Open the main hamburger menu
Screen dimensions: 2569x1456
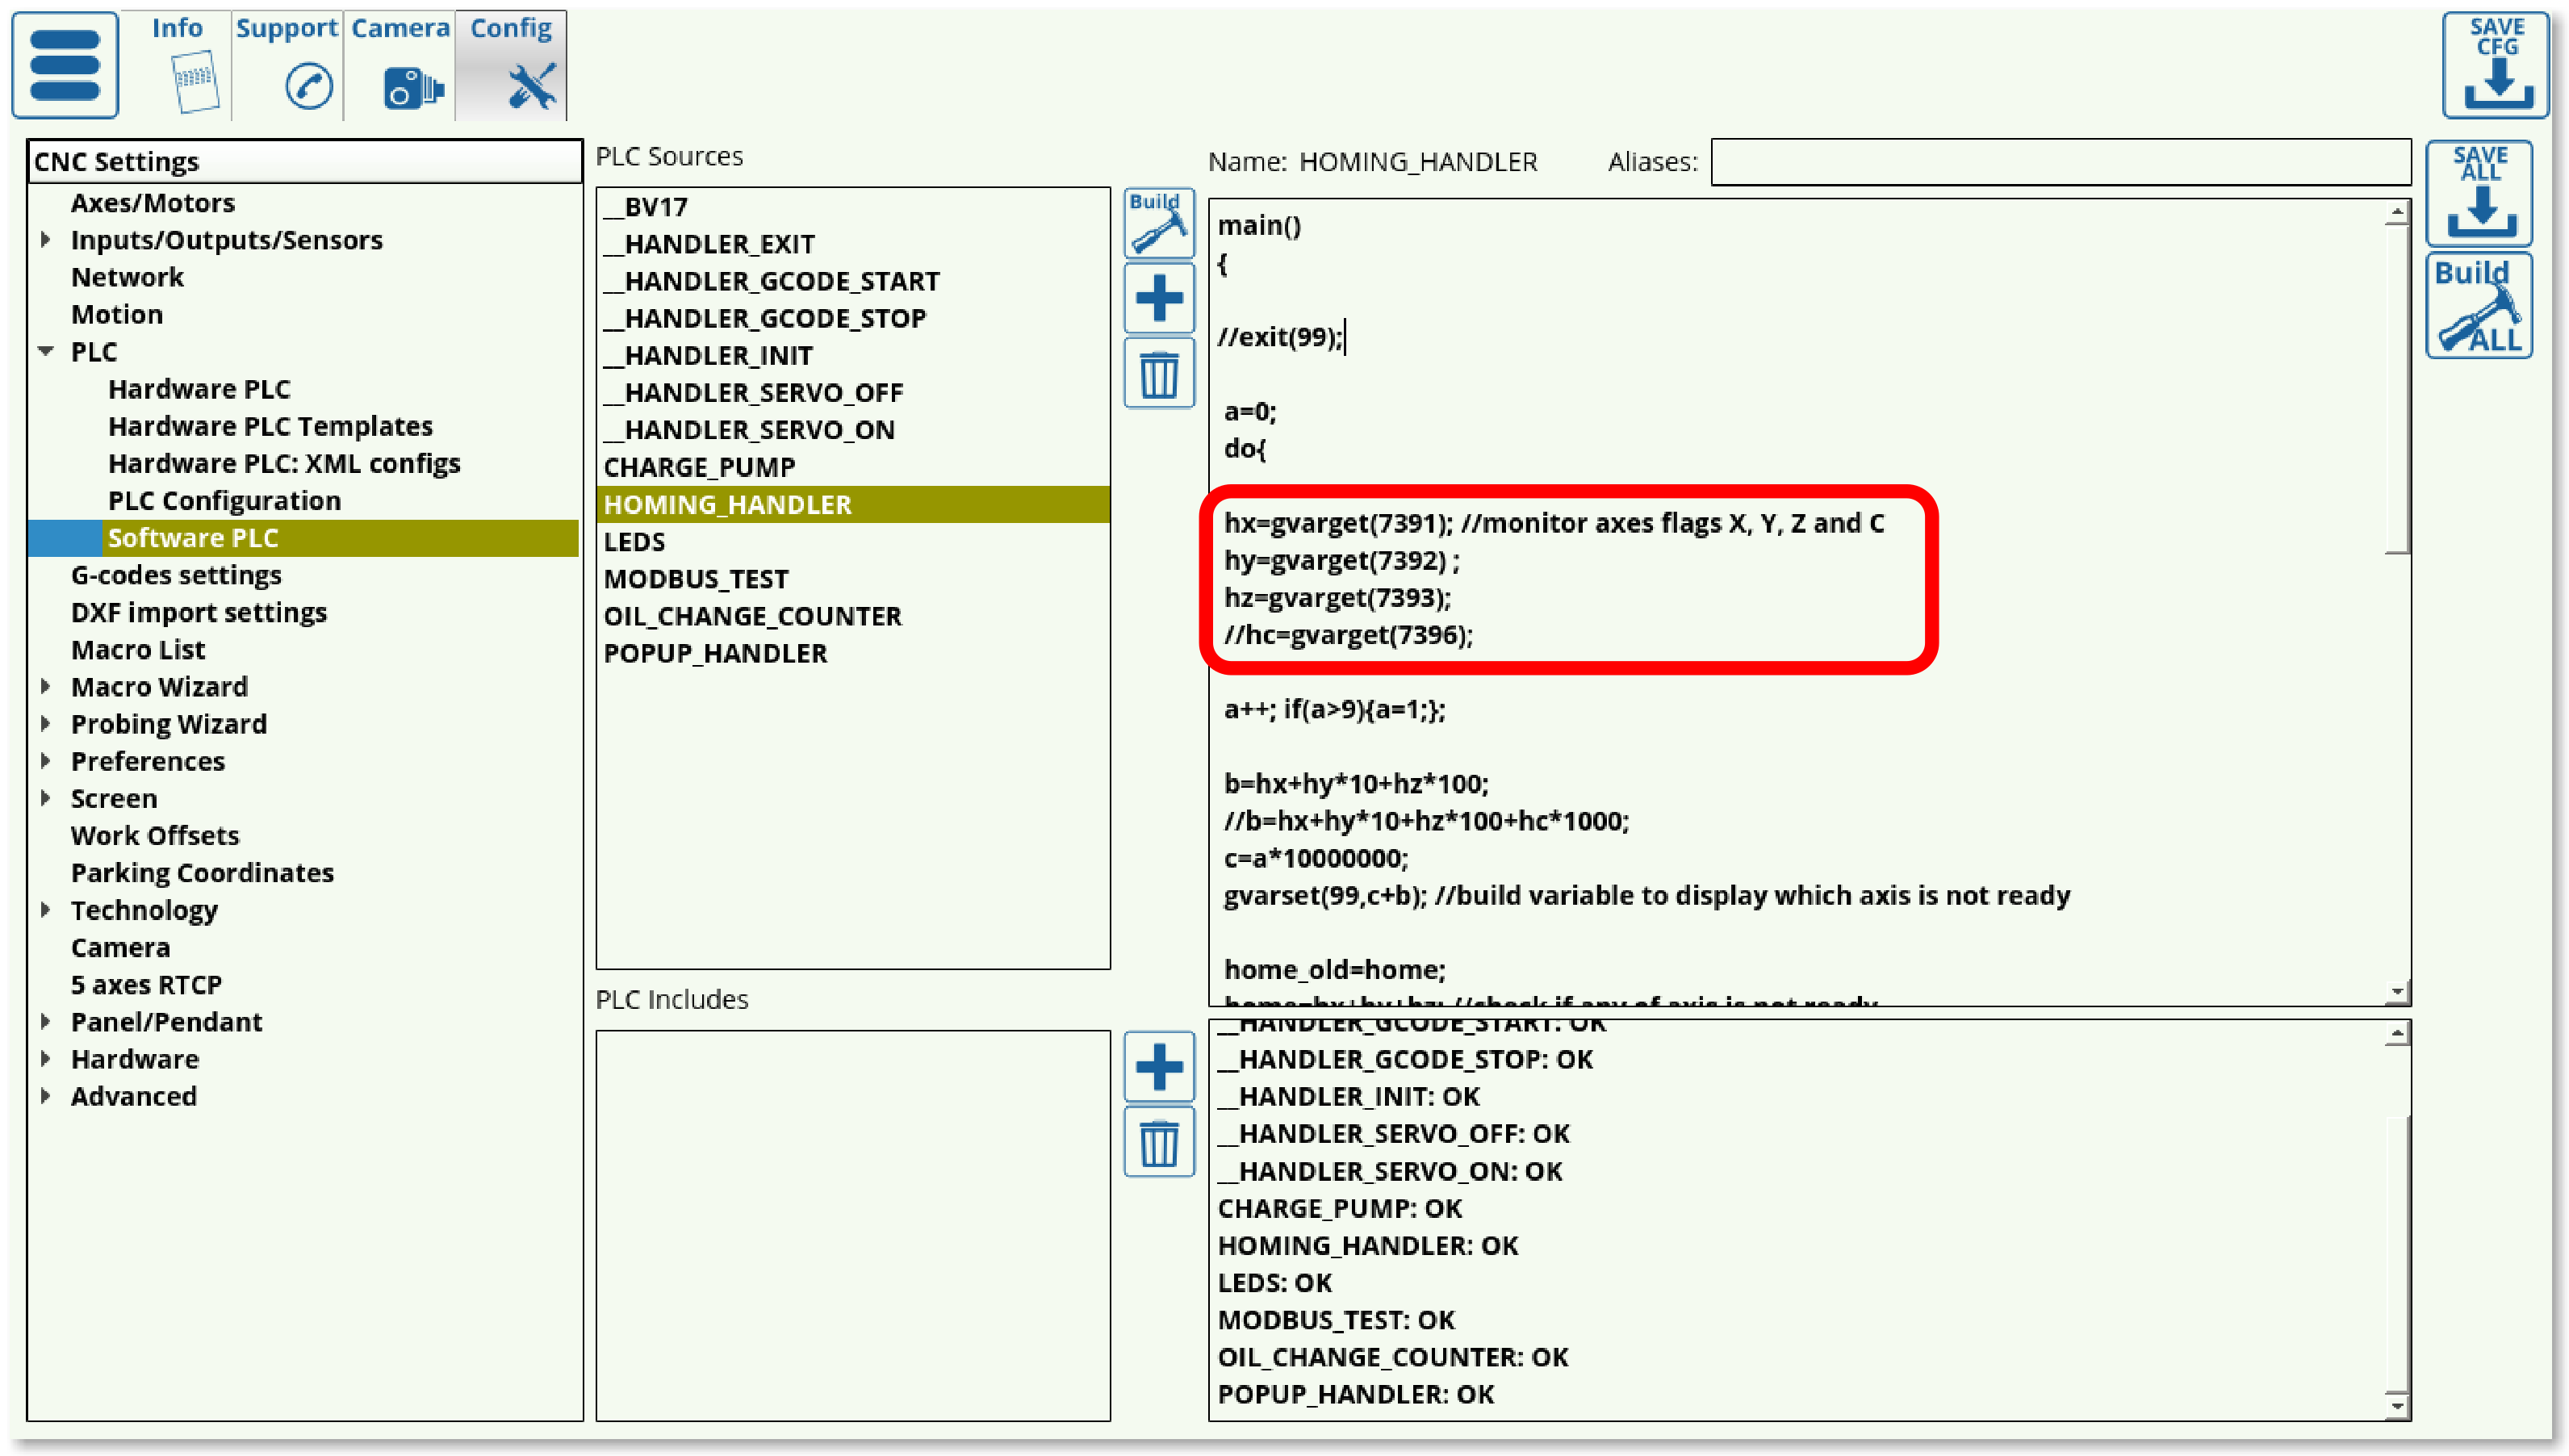click(x=65, y=65)
